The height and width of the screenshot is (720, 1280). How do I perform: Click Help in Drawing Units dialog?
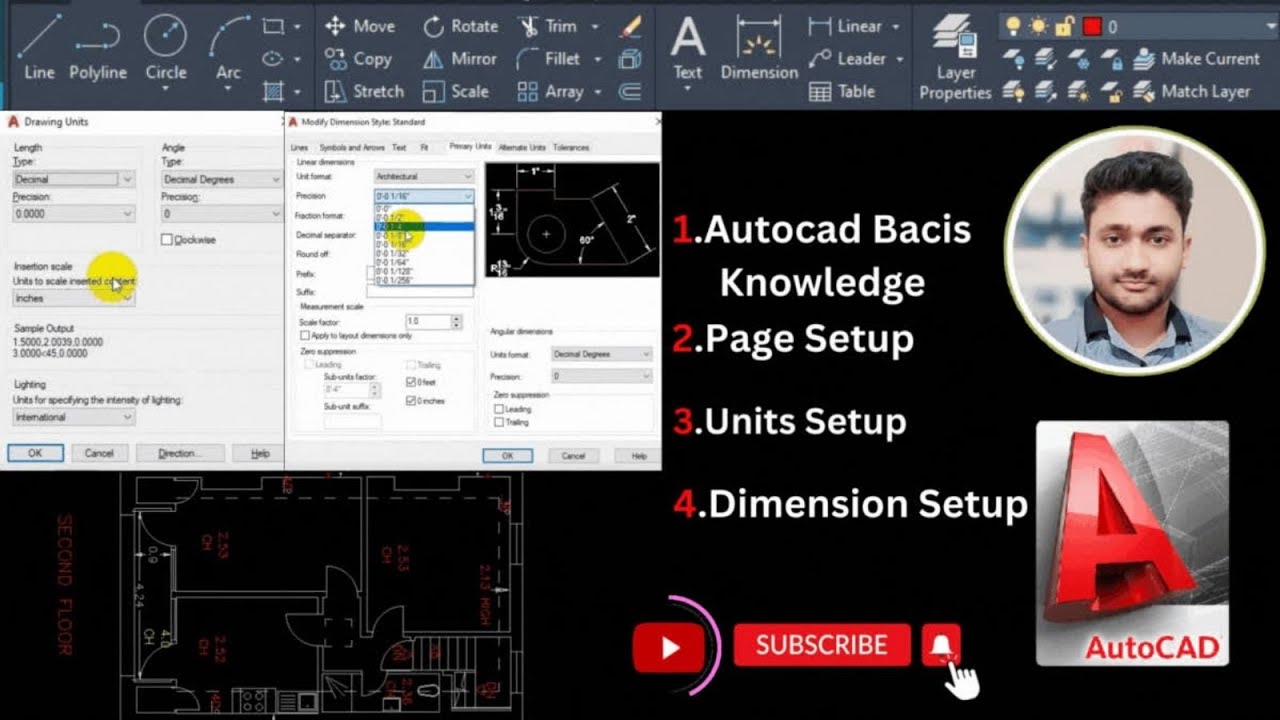[260, 453]
